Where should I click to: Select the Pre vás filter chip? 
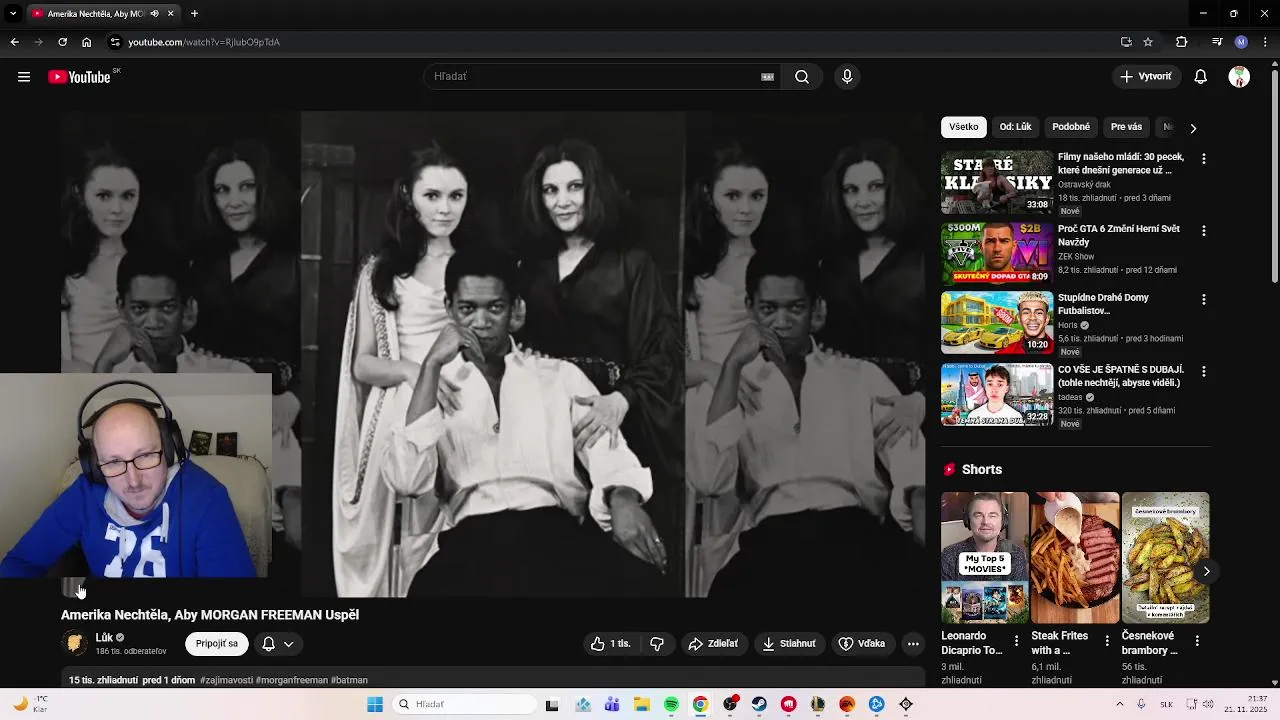coord(1126,127)
